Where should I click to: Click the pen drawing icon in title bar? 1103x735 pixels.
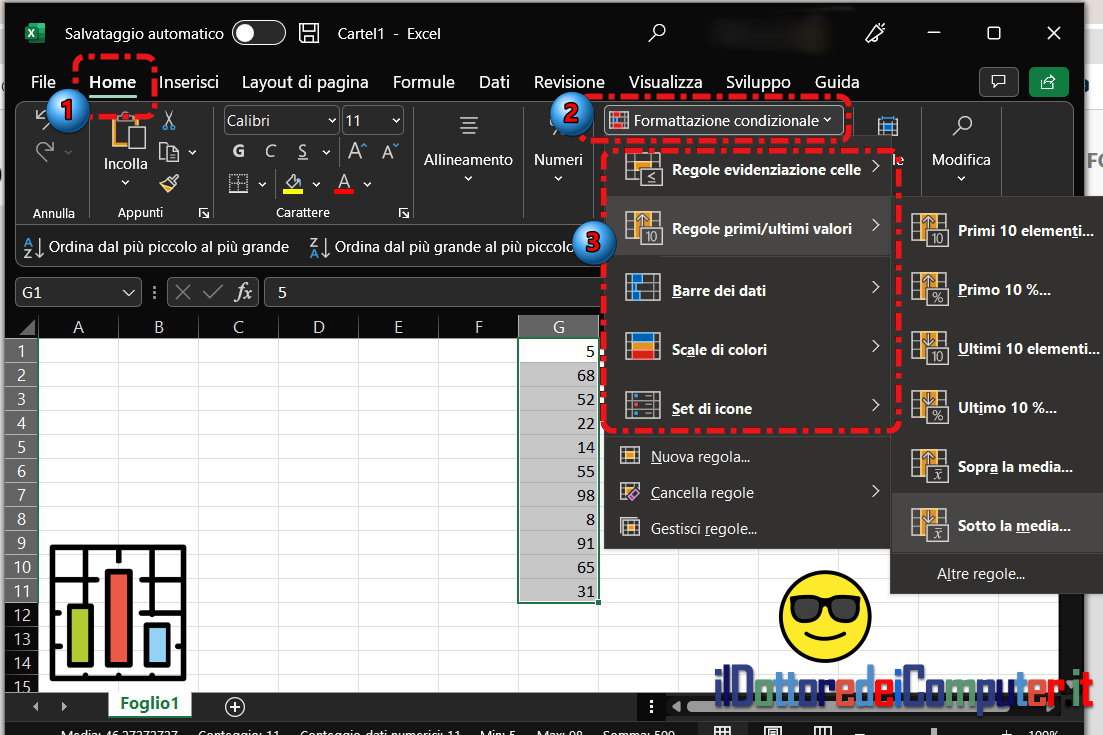click(x=874, y=32)
